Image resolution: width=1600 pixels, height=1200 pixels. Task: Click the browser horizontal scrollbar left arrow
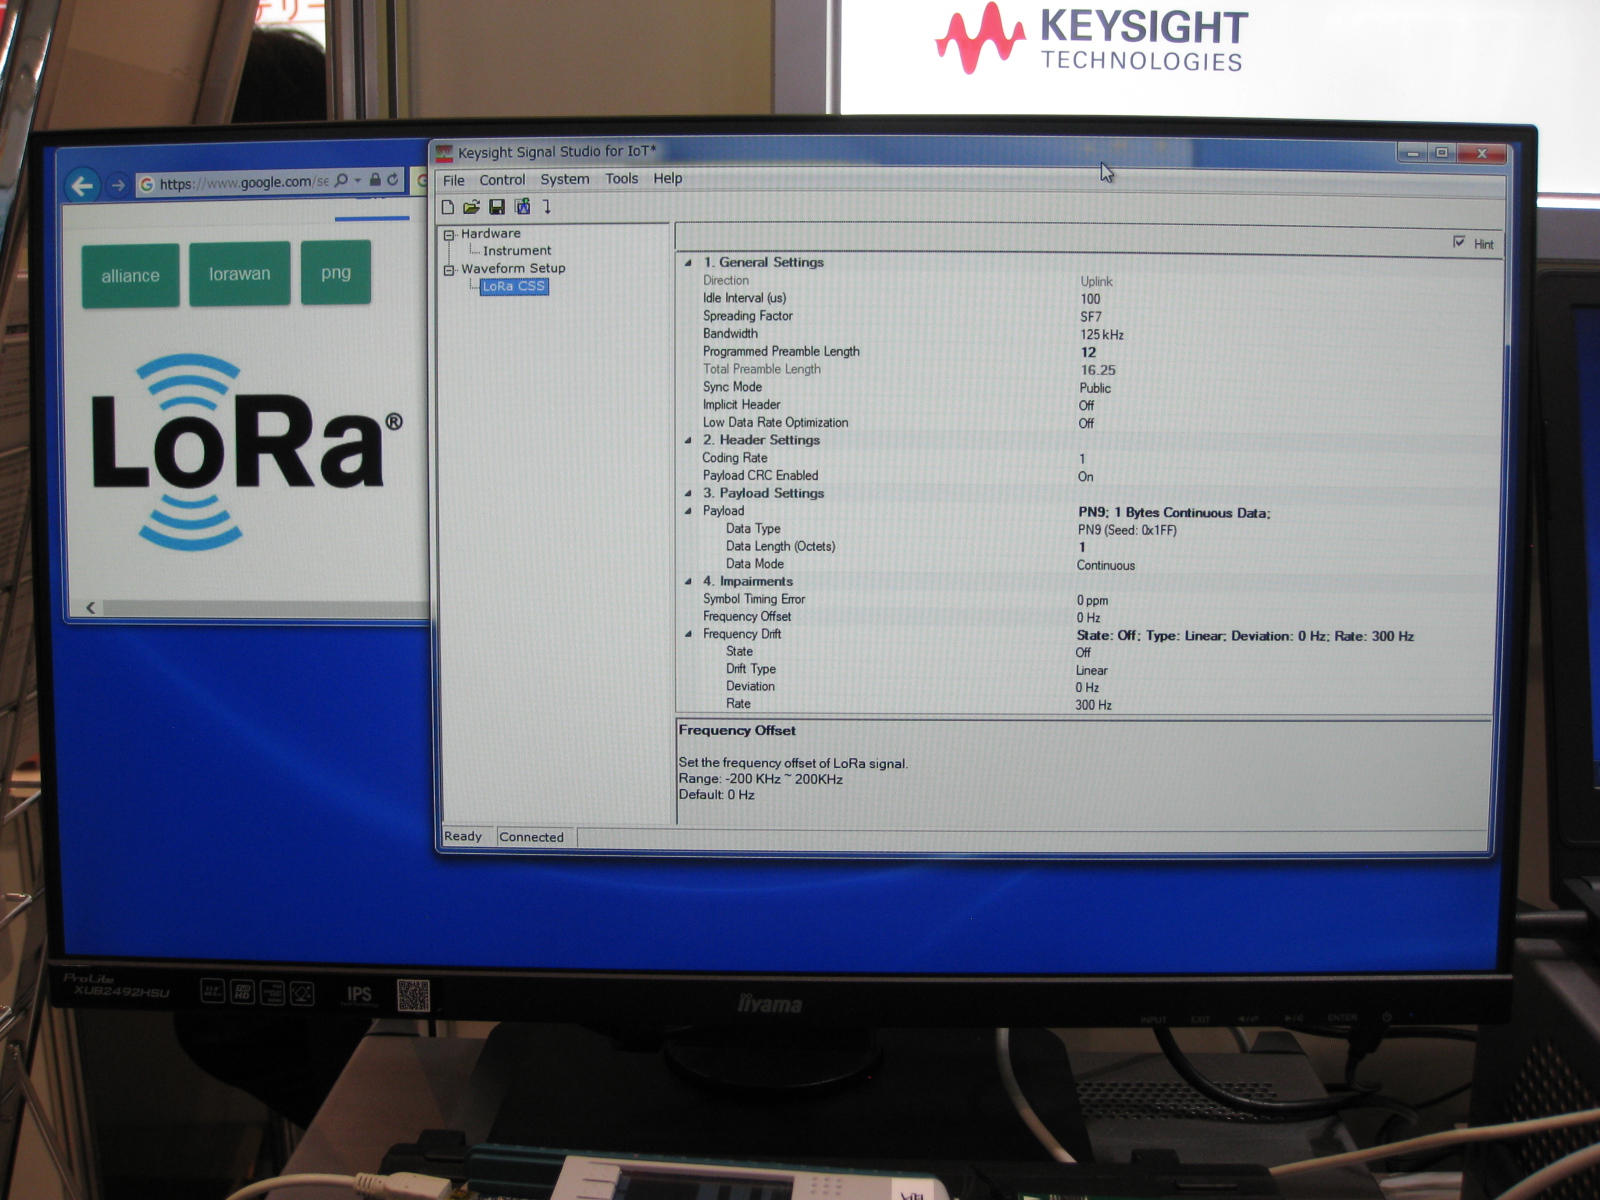click(91, 607)
